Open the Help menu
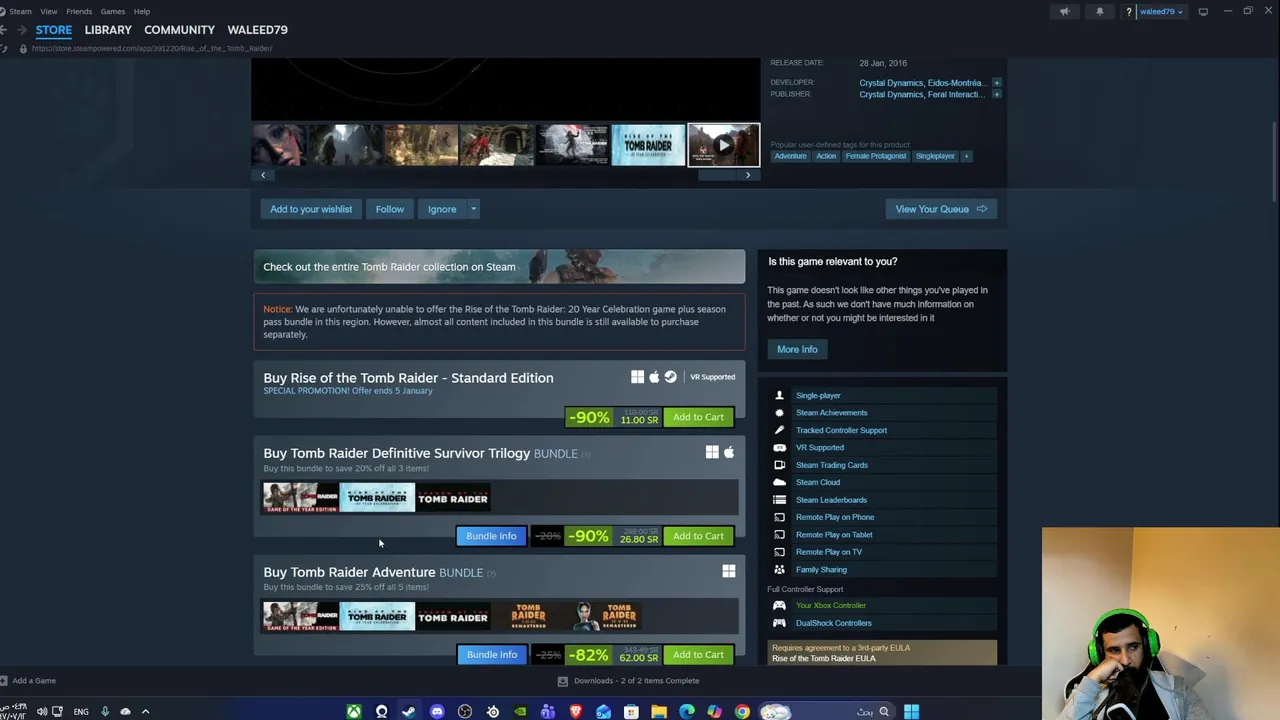Image resolution: width=1280 pixels, height=720 pixels. click(142, 11)
